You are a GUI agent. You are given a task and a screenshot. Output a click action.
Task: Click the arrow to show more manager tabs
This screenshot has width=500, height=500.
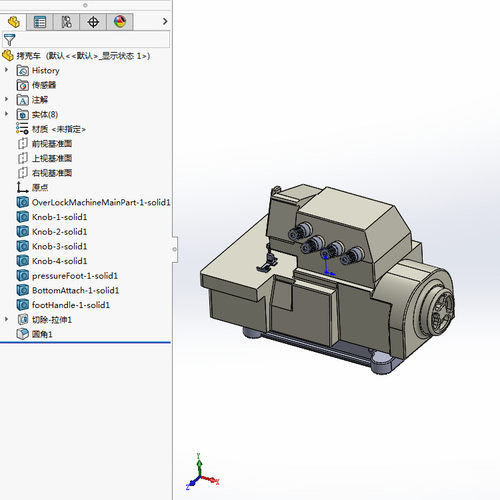coord(165,22)
